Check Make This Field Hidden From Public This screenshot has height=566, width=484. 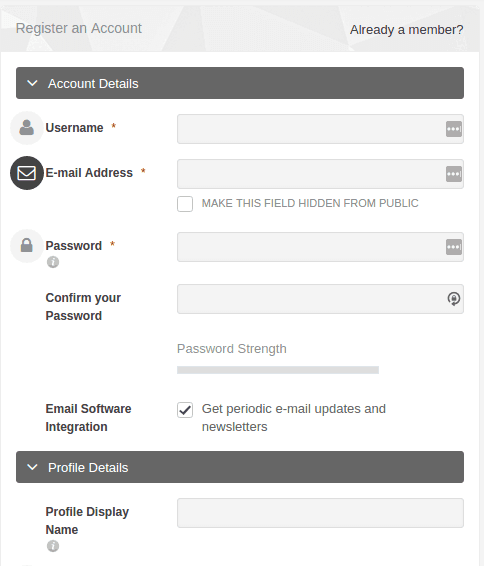(x=185, y=204)
